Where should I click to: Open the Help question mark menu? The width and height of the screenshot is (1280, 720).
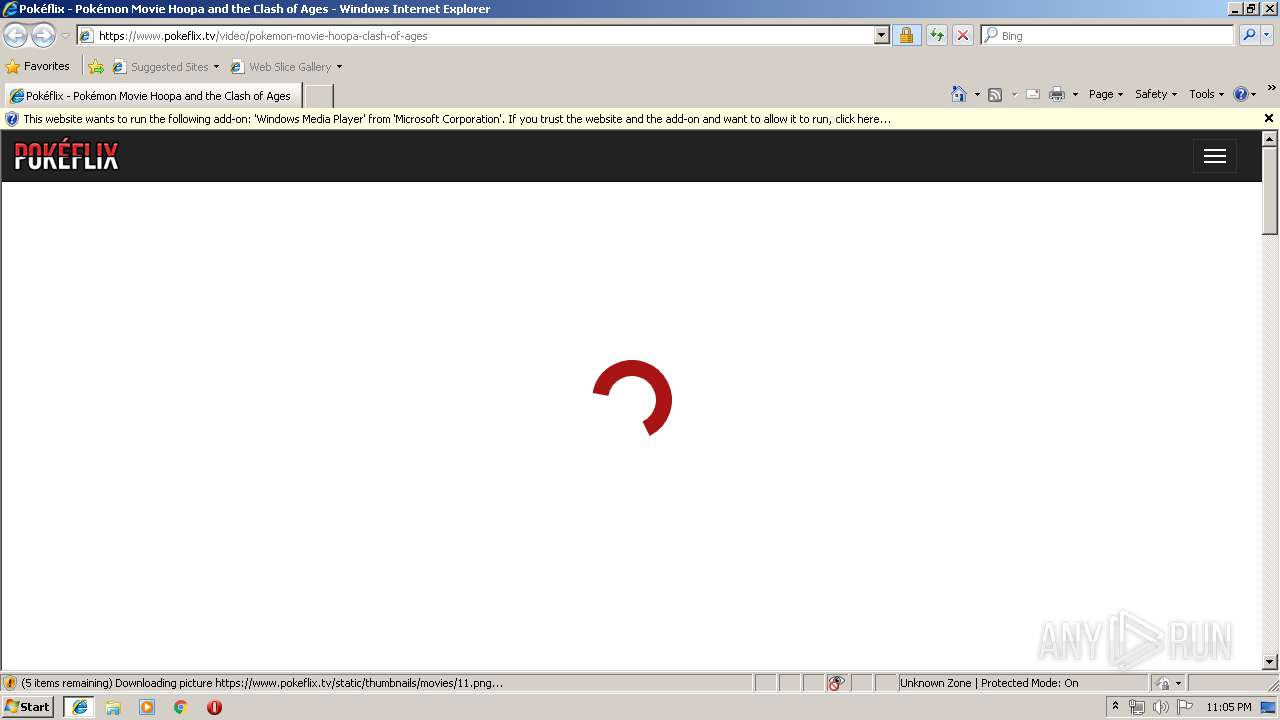coord(1245,94)
